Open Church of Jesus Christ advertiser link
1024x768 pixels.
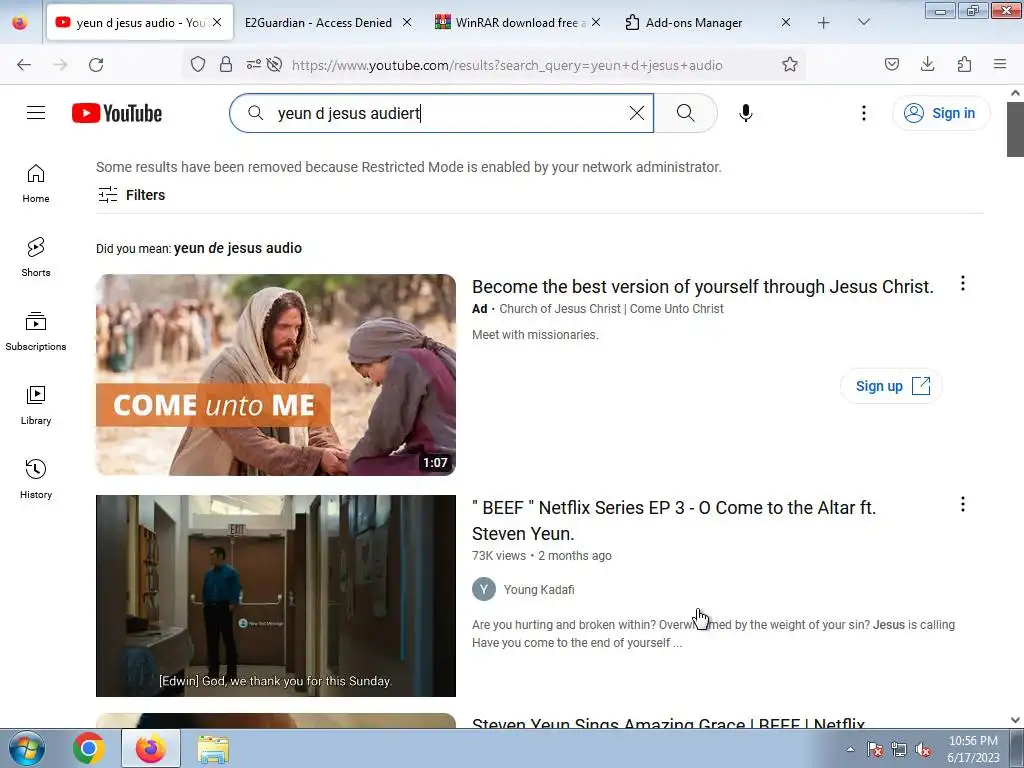pos(611,309)
